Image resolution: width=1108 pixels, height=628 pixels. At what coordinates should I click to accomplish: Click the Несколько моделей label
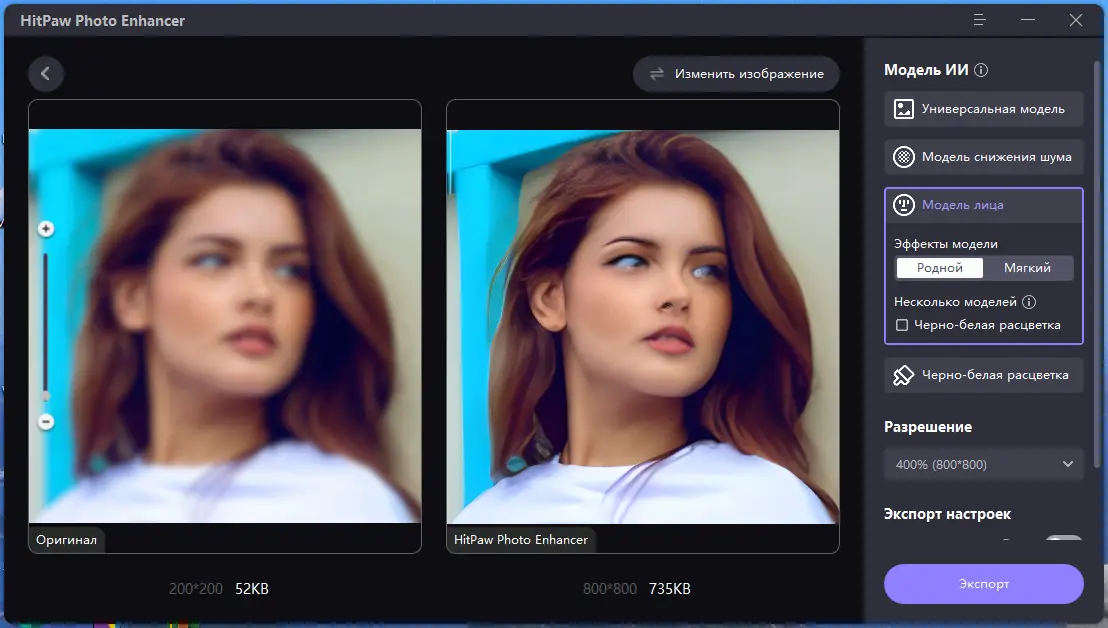[955, 302]
